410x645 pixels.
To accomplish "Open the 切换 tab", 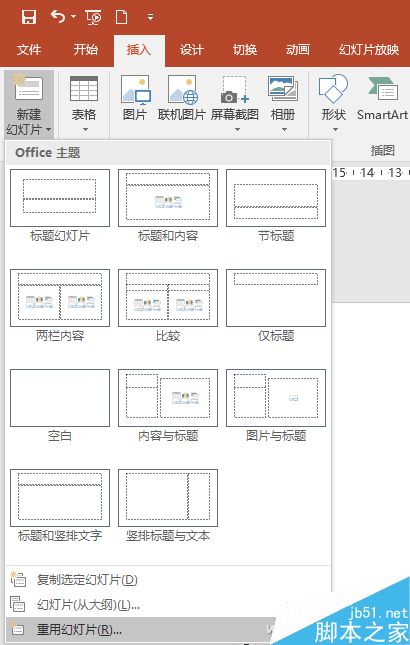I will [245, 50].
